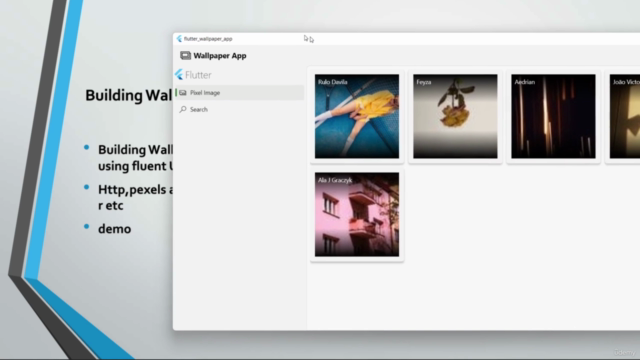640x360 pixels.
Task: Click the 'Ala J Graczyk' photographer label
Action: pos(335,180)
